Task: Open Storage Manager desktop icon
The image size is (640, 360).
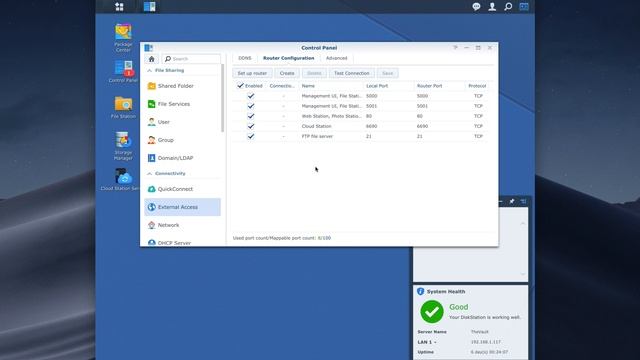Action: (x=123, y=145)
